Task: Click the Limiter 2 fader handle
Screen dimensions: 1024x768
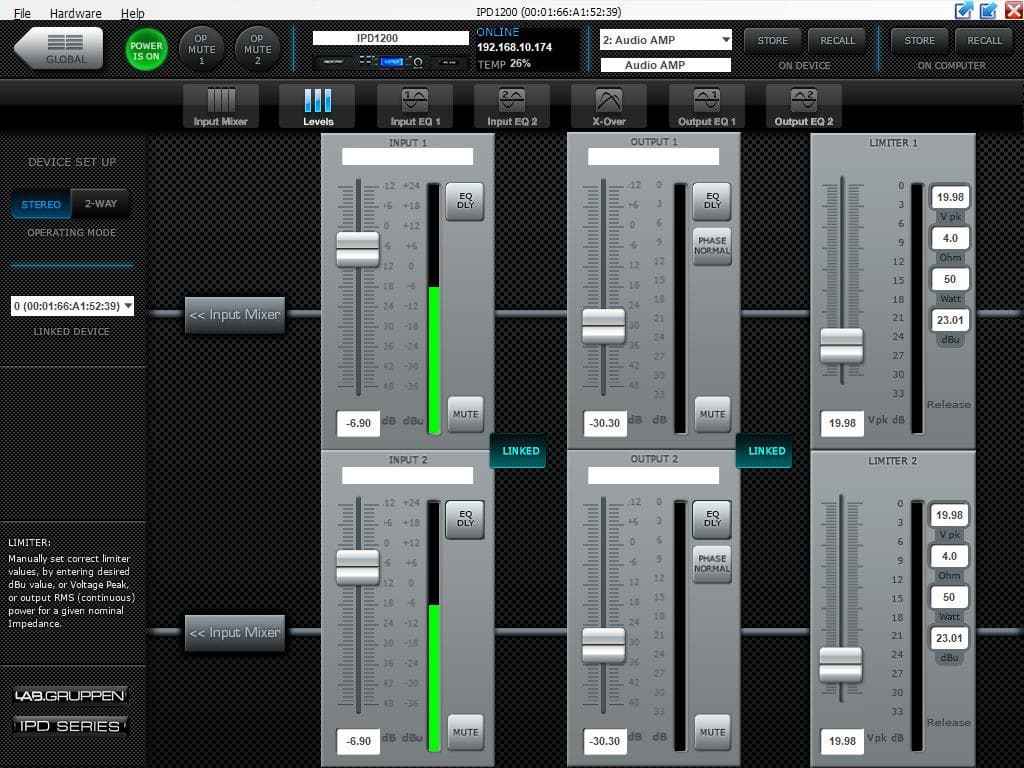Action: 840,664
